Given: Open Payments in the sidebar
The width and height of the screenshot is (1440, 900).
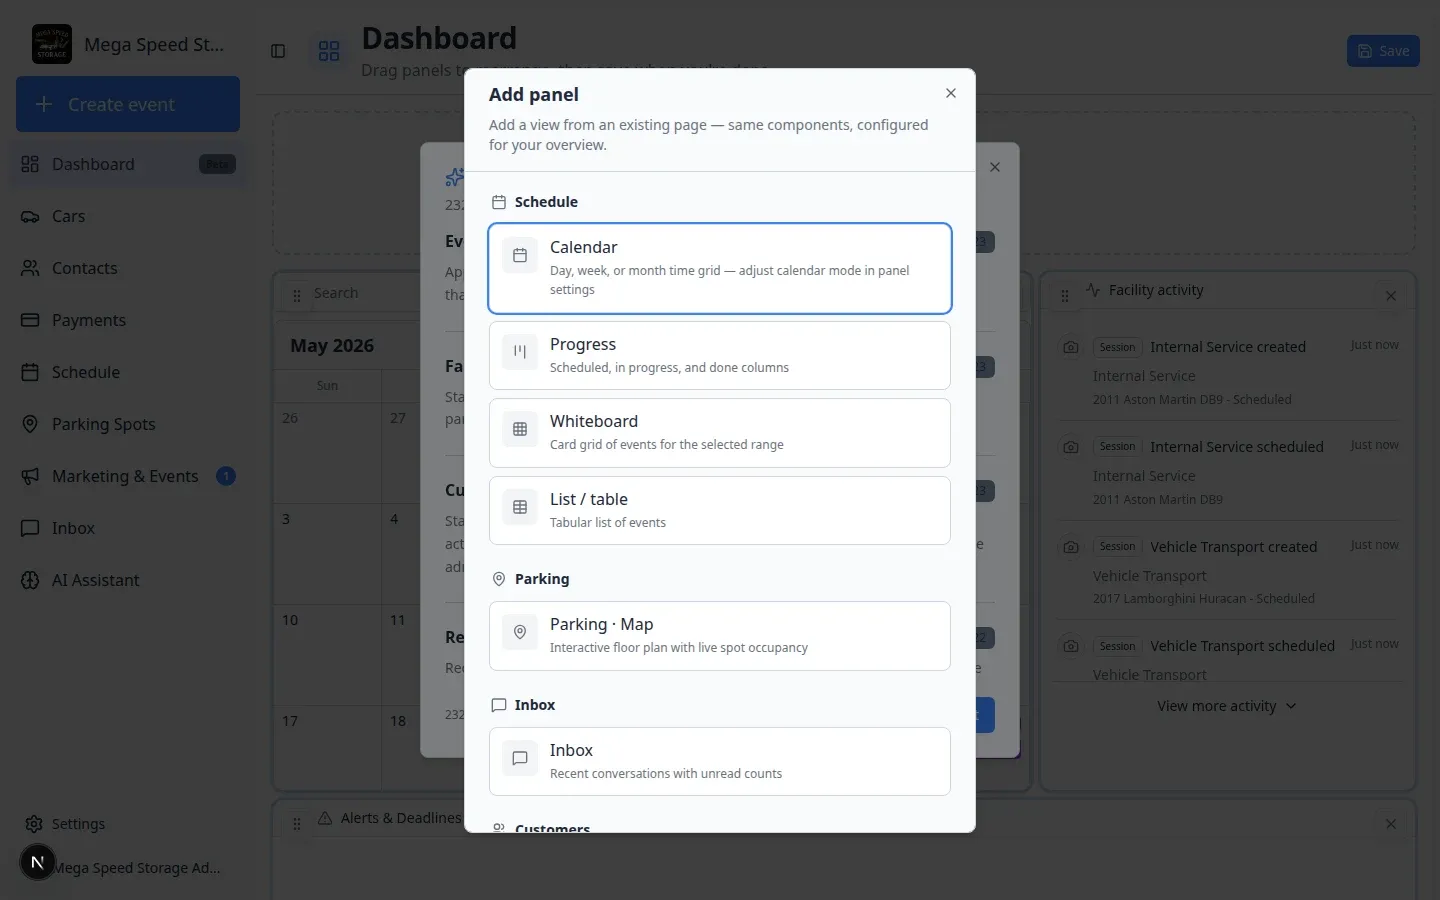Looking at the screenshot, I should [x=128, y=320].
